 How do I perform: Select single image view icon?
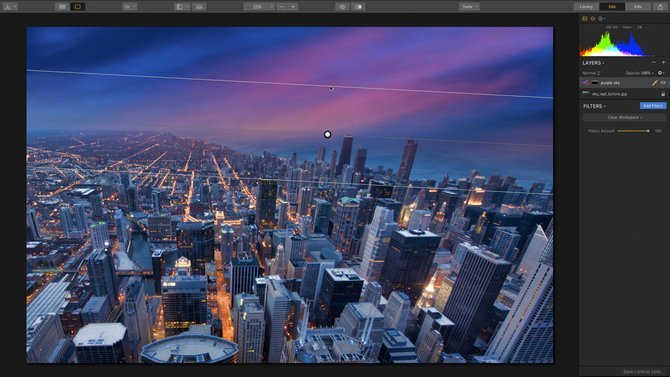click(78, 6)
